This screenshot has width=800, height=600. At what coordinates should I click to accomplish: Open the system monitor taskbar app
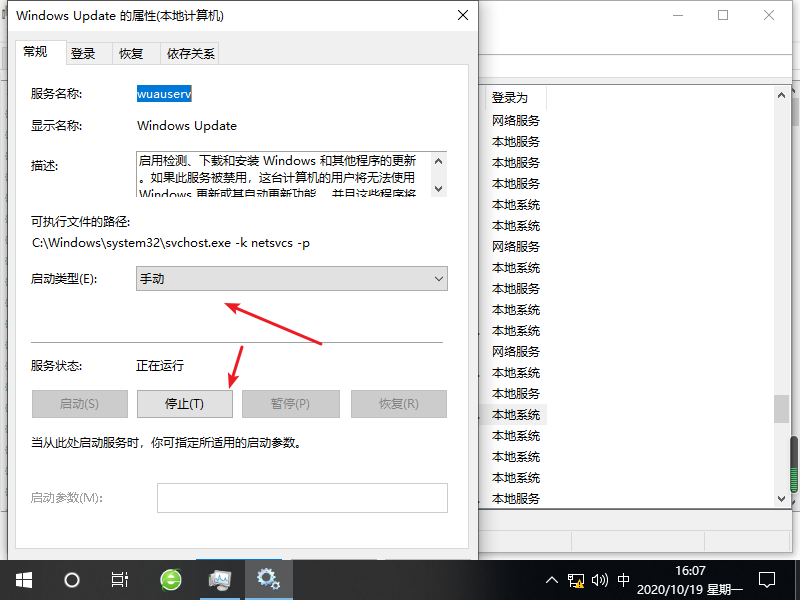point(219,579)
